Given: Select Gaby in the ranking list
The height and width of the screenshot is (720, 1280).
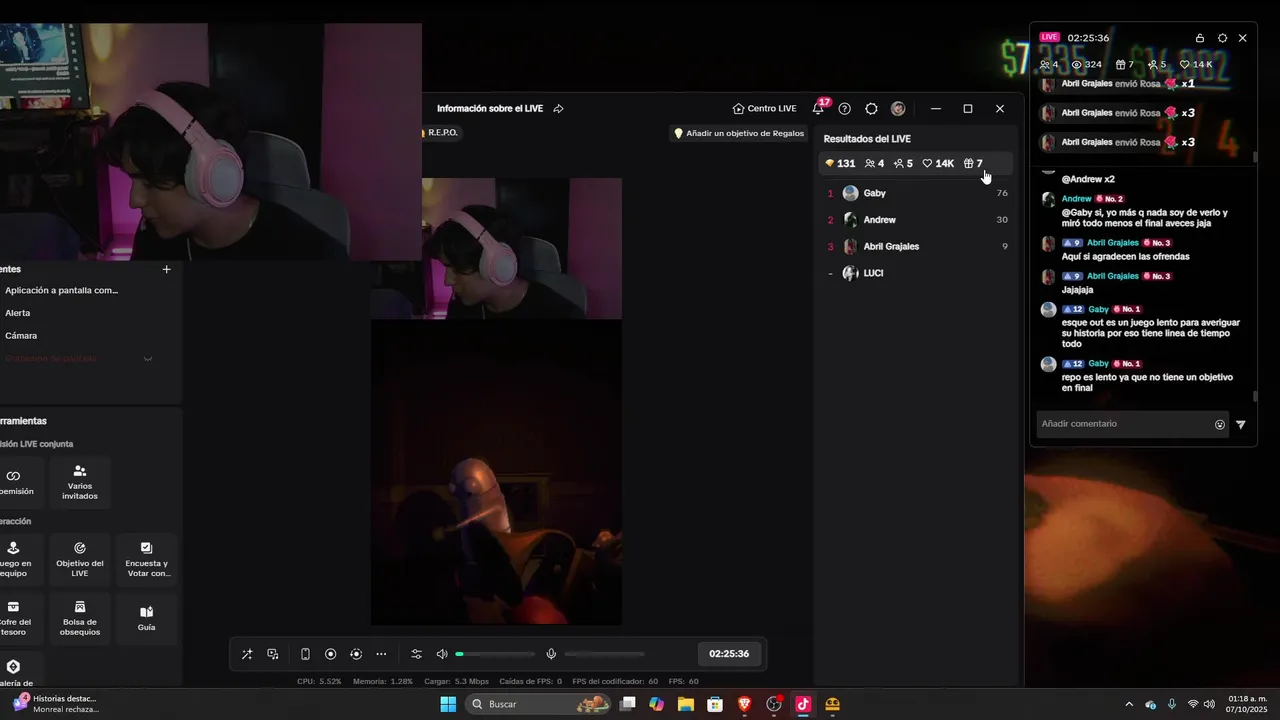Looking at the screenshot, I should pos(917,193).
